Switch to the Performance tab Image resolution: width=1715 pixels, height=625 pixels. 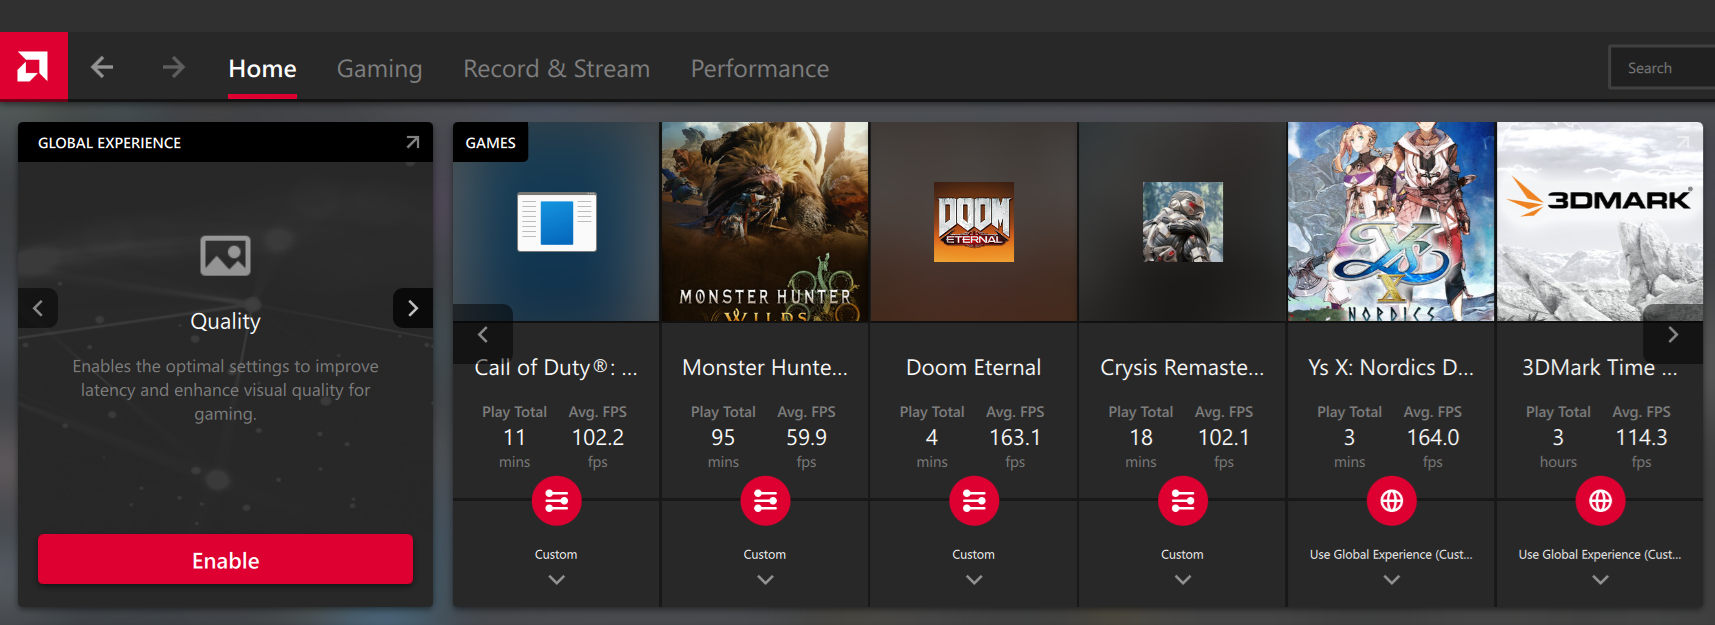pyautogui.click(x=760, y=68)
